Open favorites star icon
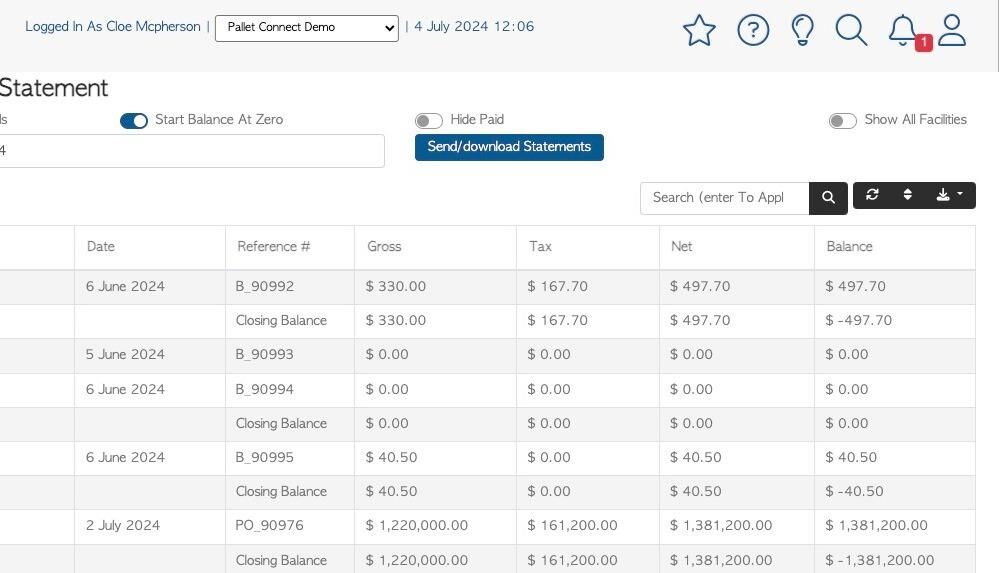Screen dimensions: 999x573 (699, 30)
